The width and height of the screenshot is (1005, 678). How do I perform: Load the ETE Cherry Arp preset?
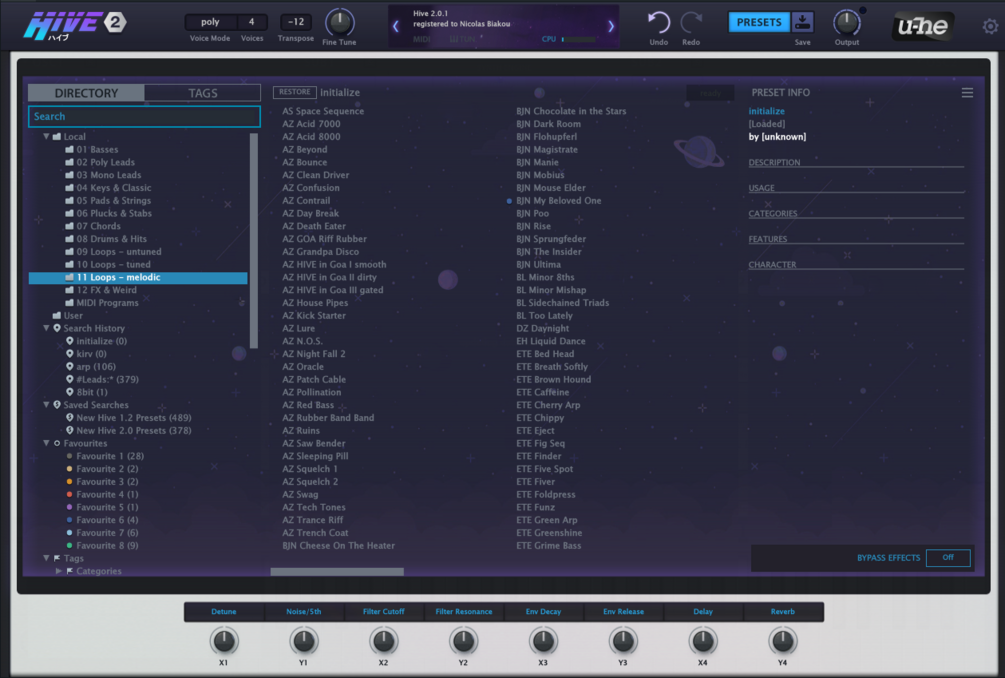click(548, 405)
